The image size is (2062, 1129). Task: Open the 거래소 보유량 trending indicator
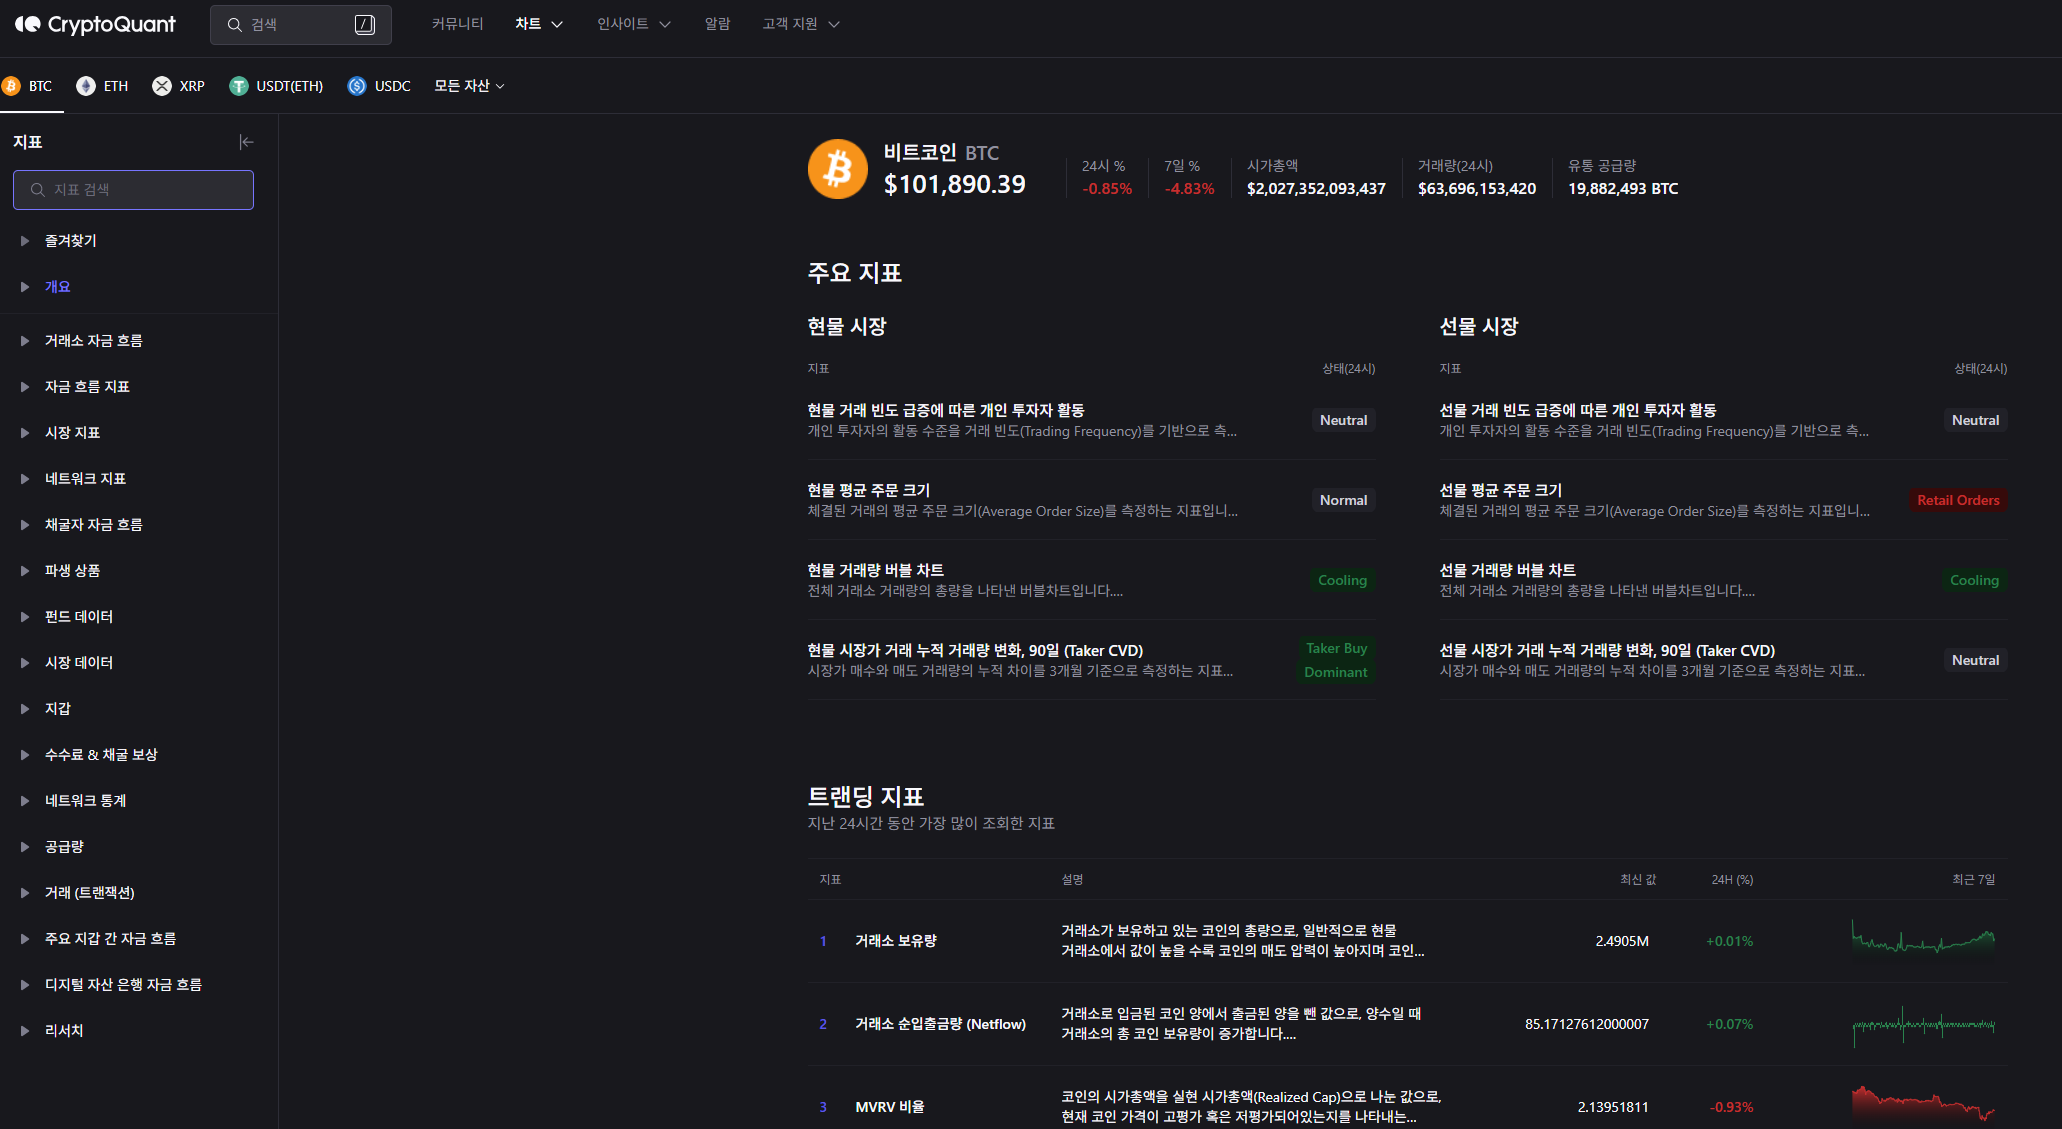895,940
